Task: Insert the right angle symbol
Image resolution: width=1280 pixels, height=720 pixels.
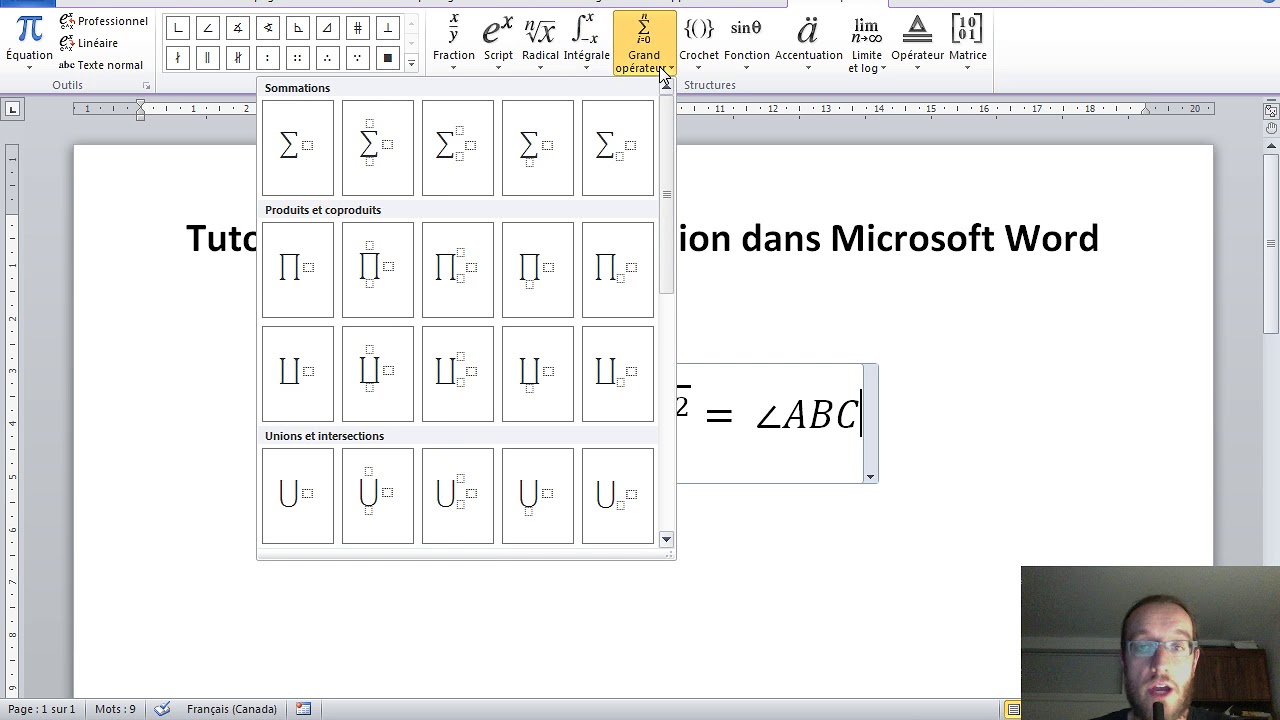Action: [x=178, y=28]
